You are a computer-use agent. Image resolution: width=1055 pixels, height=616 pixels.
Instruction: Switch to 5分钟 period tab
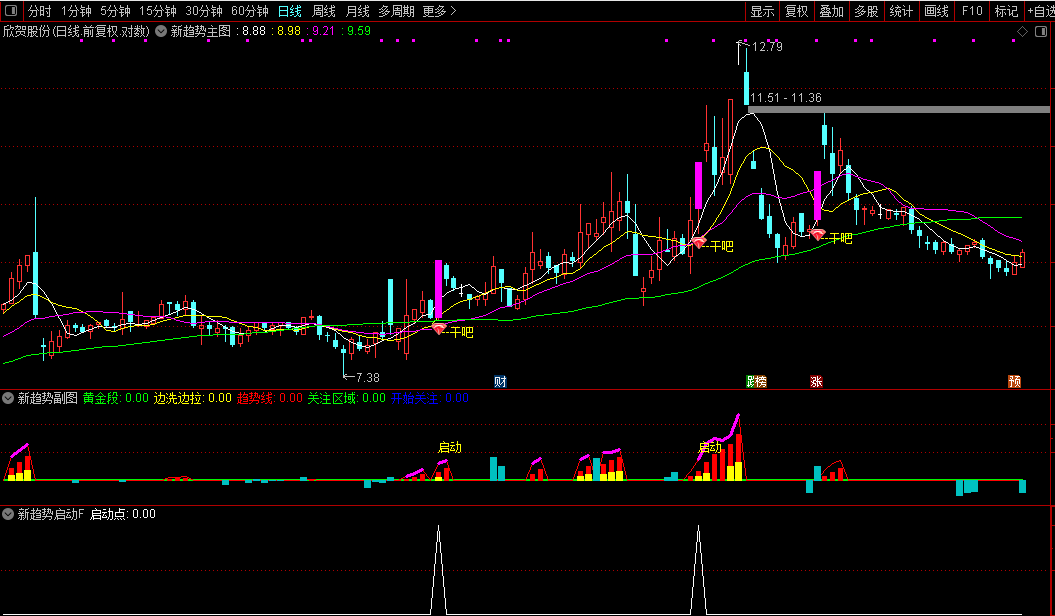[115, 11]
